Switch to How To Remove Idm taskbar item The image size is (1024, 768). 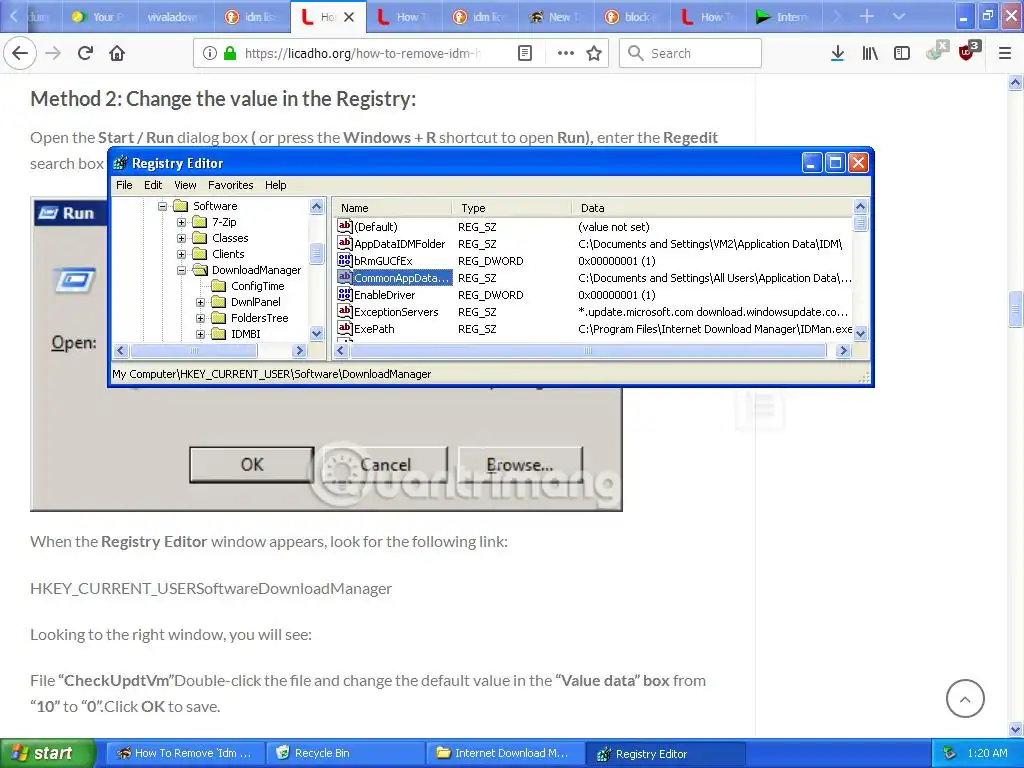tap(185, 753)
